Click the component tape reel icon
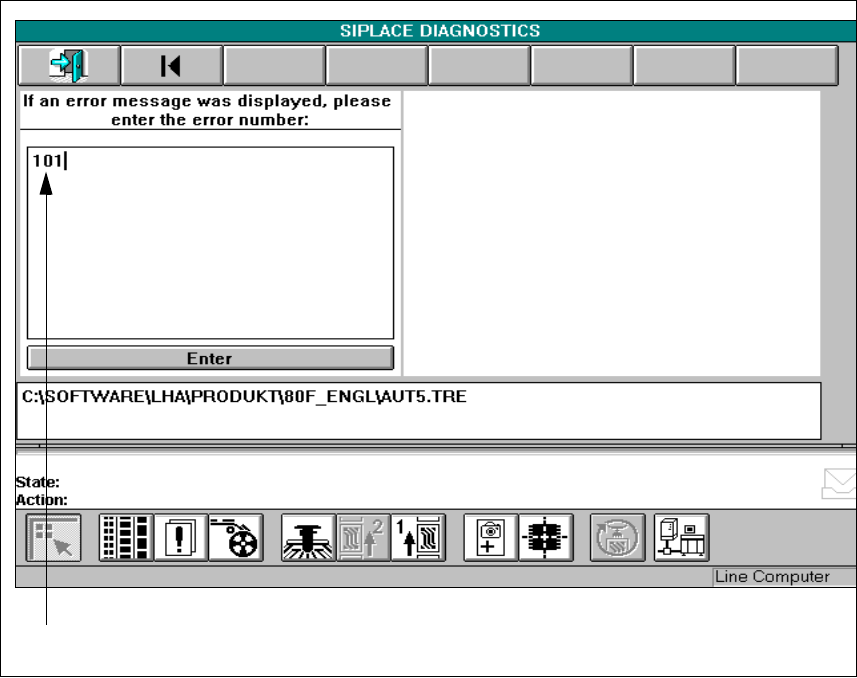Viewport: 857px width, 678px height. (236, 537)
